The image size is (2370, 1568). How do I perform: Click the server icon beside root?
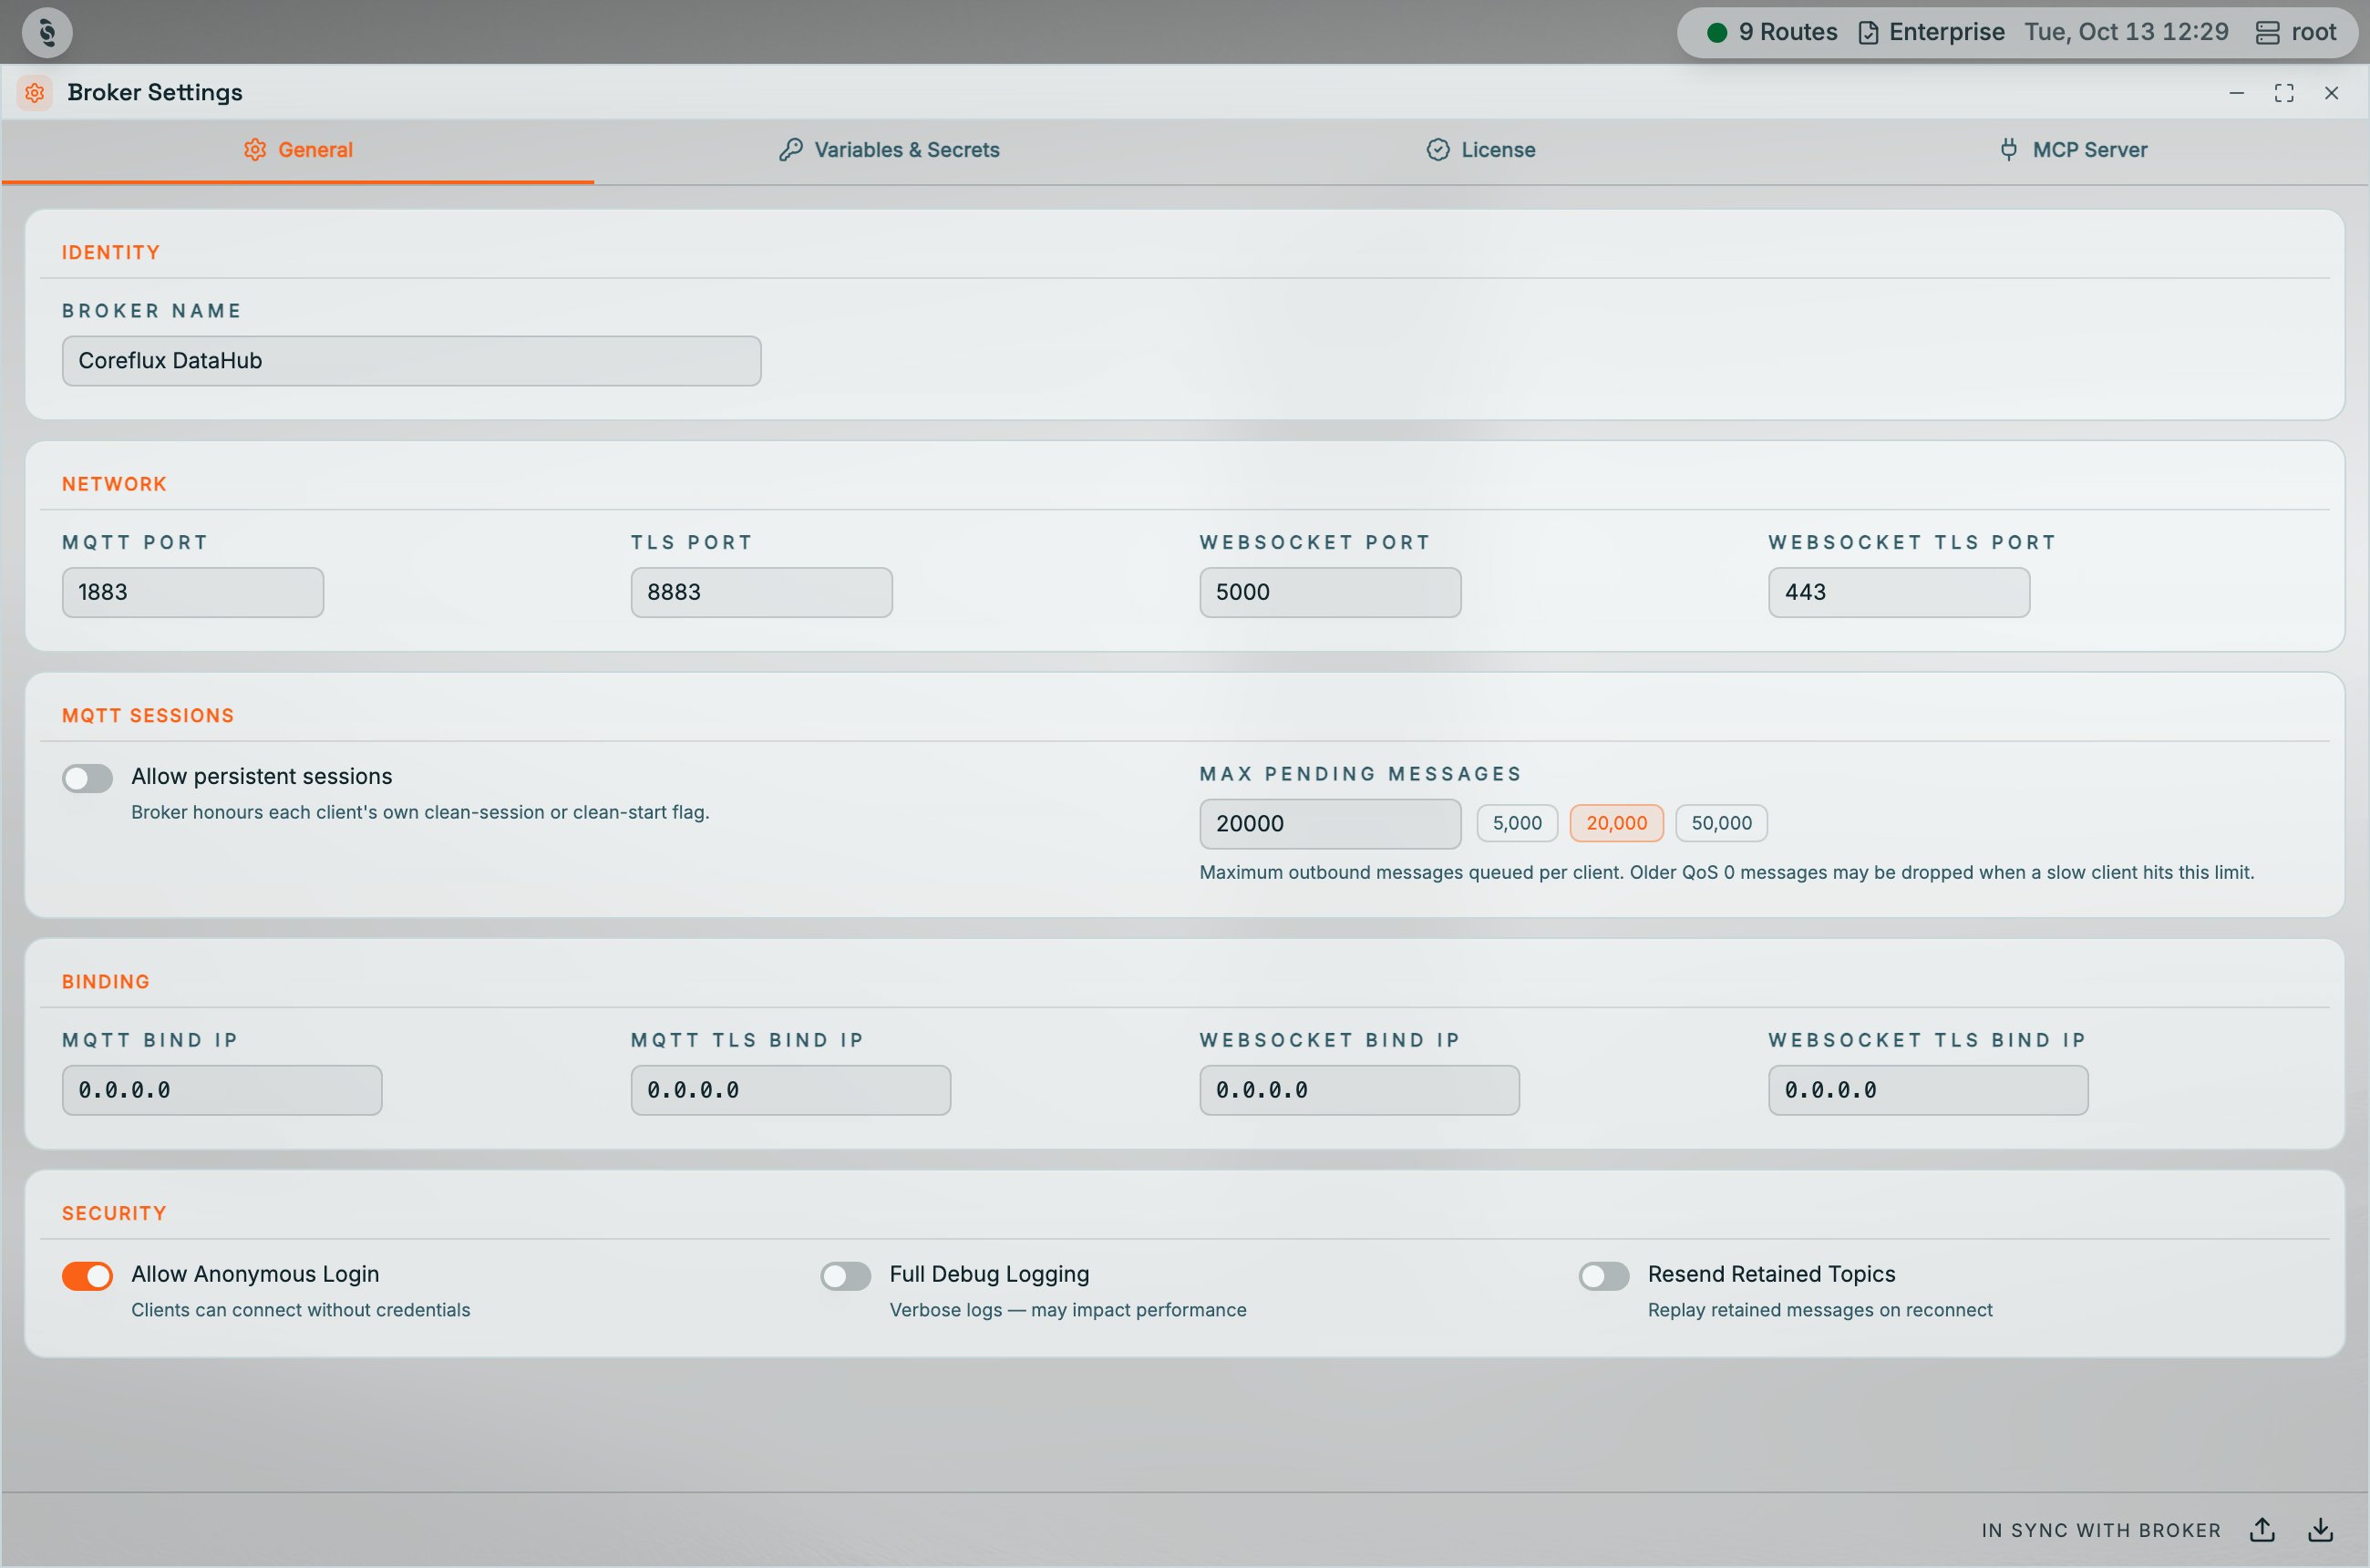click(2267, 33)
